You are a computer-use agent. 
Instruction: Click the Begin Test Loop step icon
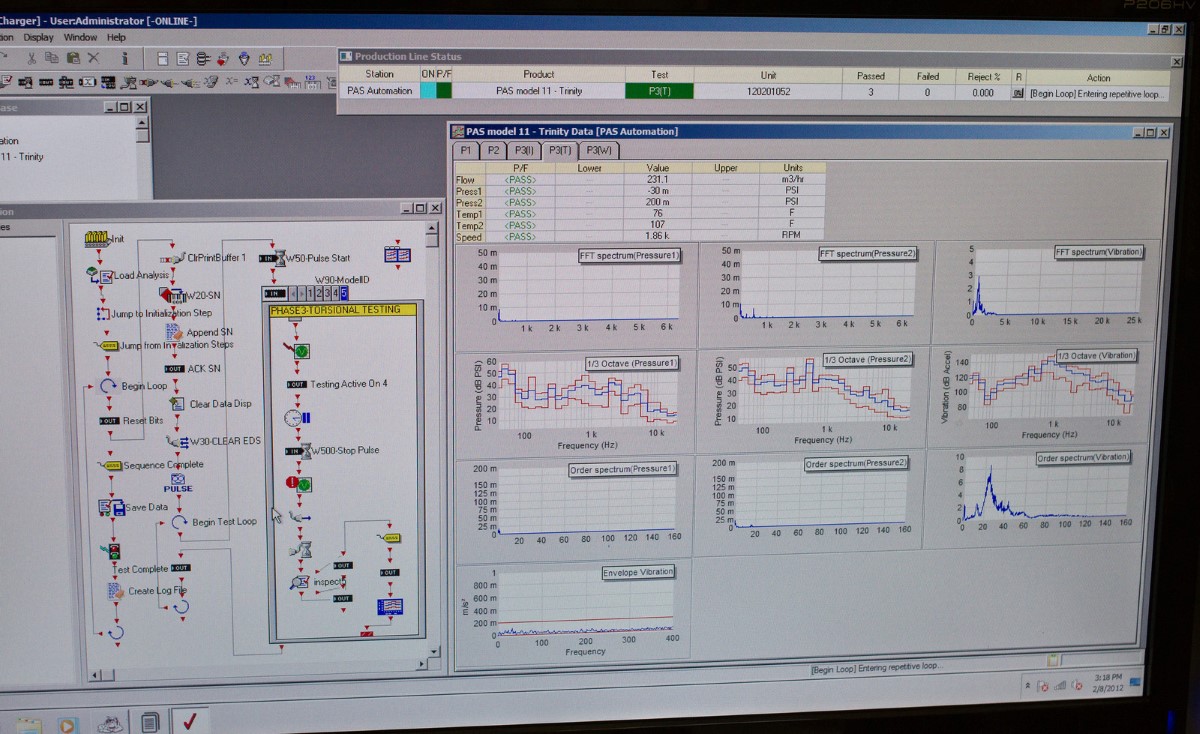point(179,521)
